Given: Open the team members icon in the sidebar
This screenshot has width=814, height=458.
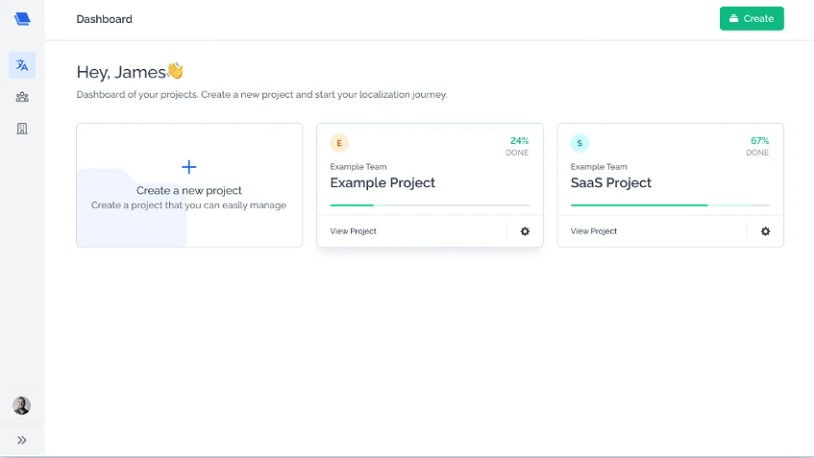Looking at the screenshot, I should (x=22, y=97).
